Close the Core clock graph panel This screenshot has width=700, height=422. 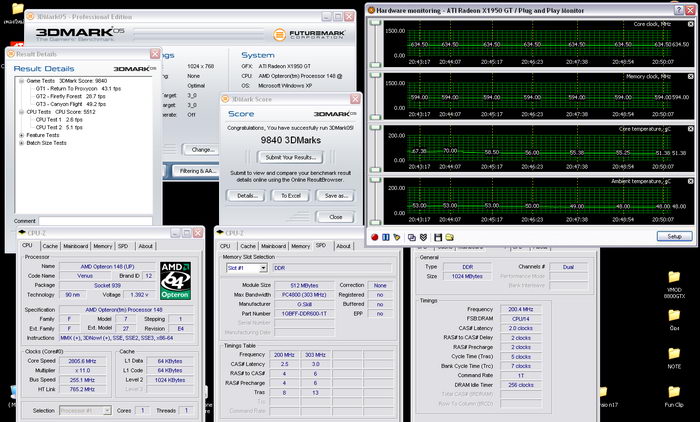(x=690, y=24)
